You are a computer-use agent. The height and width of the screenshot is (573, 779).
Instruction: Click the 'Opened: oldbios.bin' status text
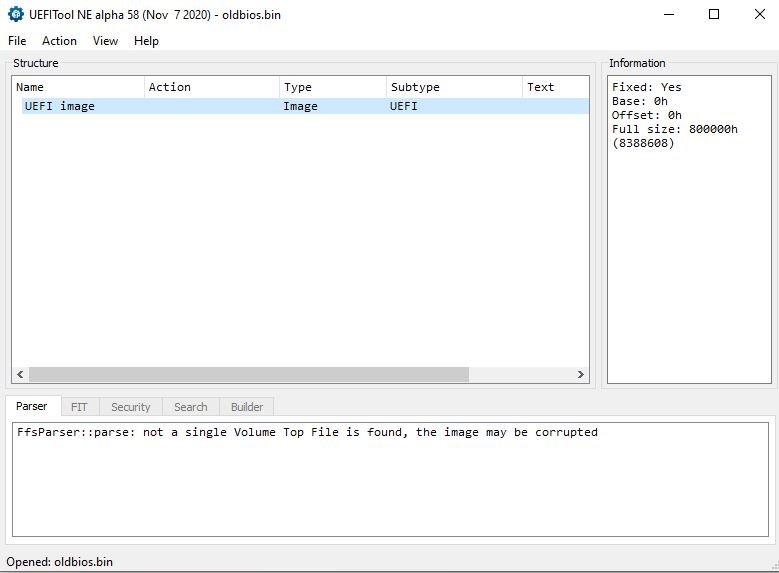60,562
